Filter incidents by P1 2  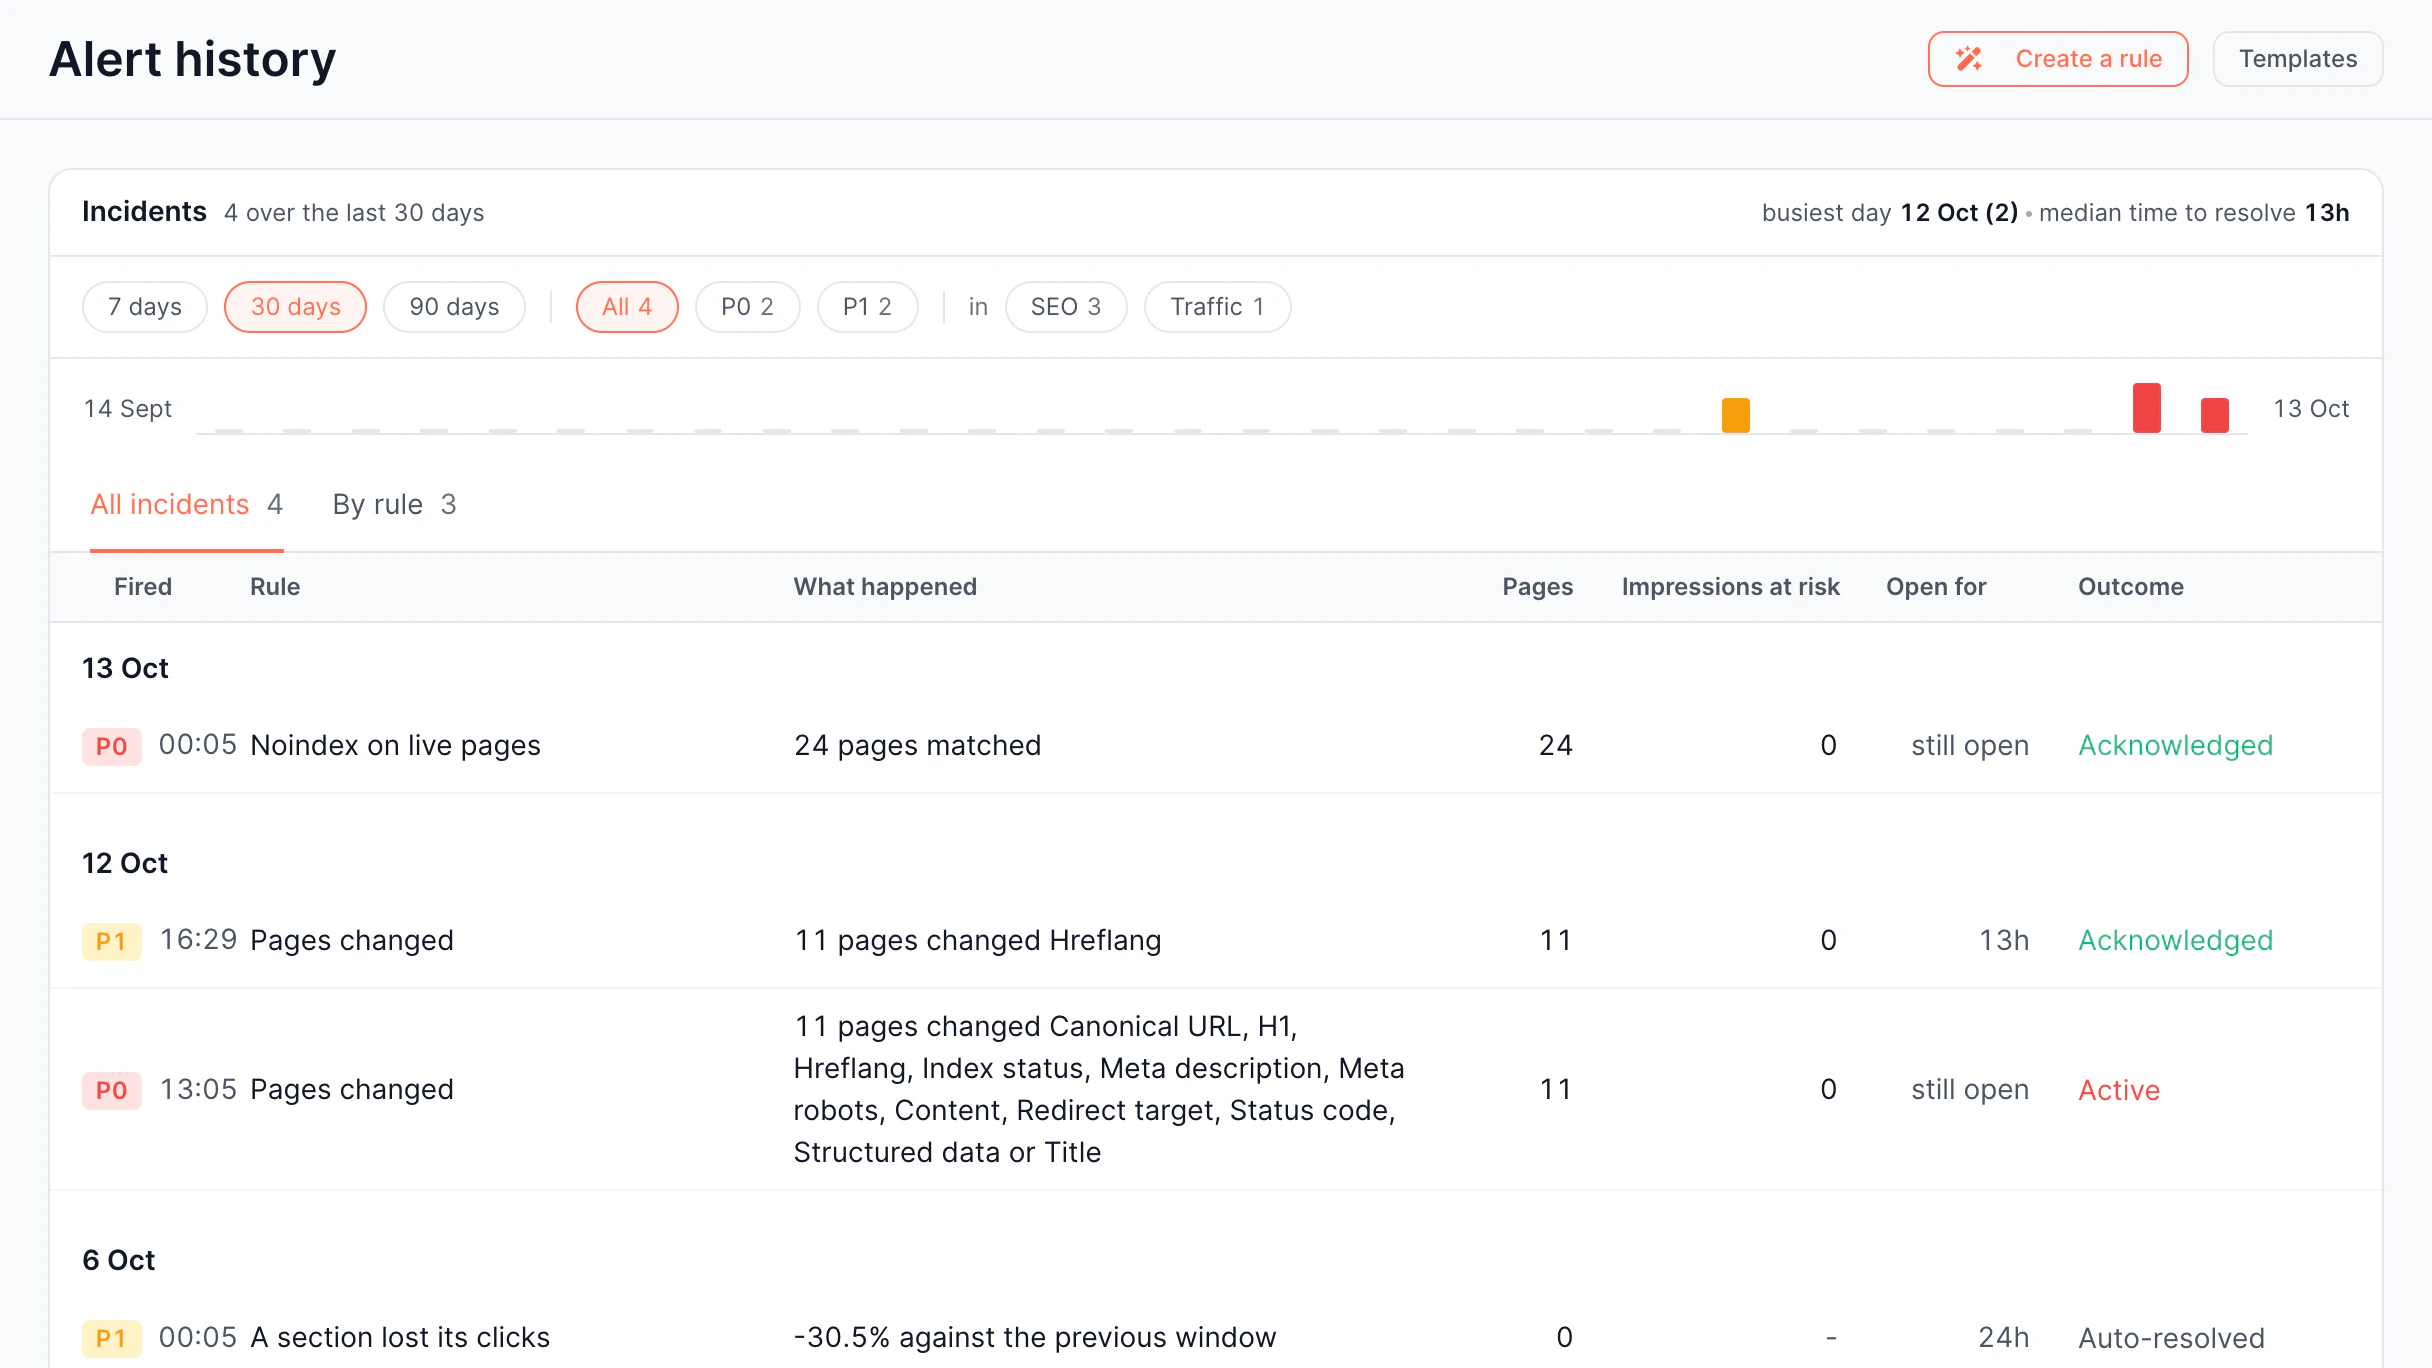coord(867,307)
